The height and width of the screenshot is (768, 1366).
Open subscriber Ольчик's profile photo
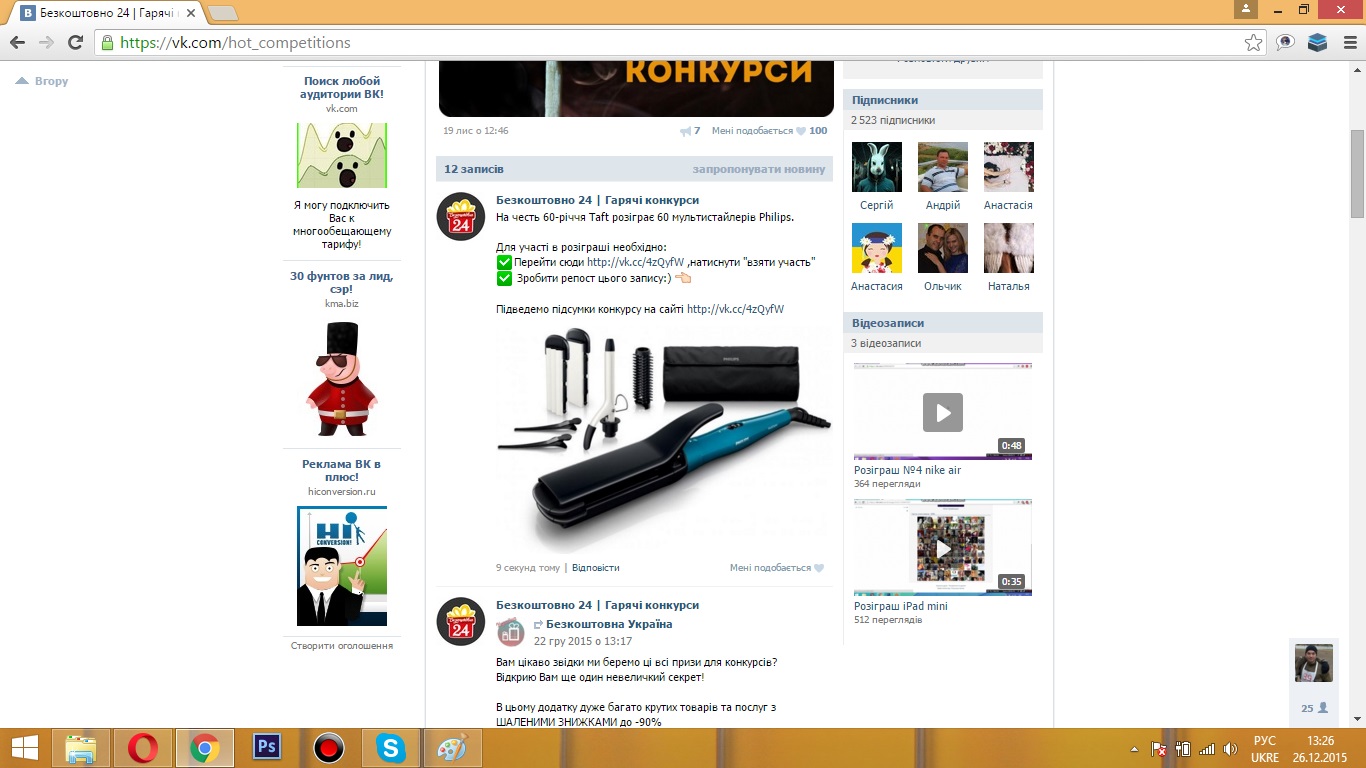pyautogui.click(x=943, y=248)
